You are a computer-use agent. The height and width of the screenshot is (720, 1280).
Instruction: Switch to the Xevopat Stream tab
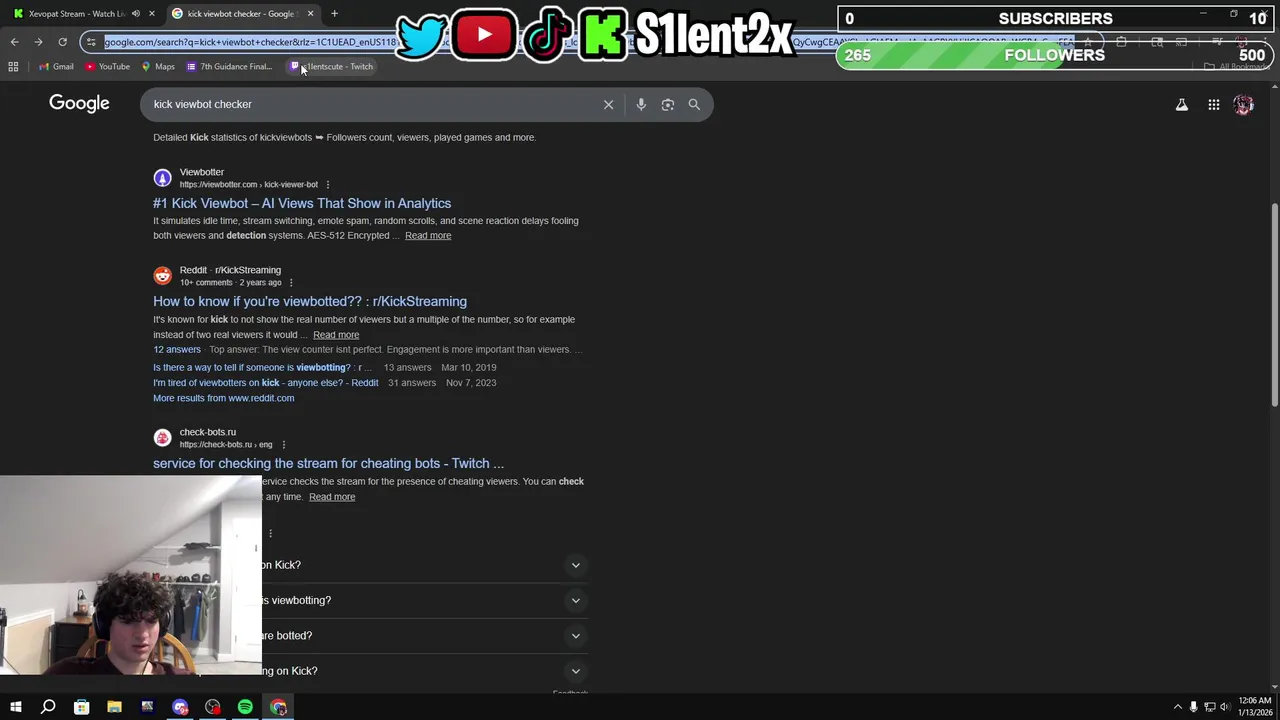point(75,14)
